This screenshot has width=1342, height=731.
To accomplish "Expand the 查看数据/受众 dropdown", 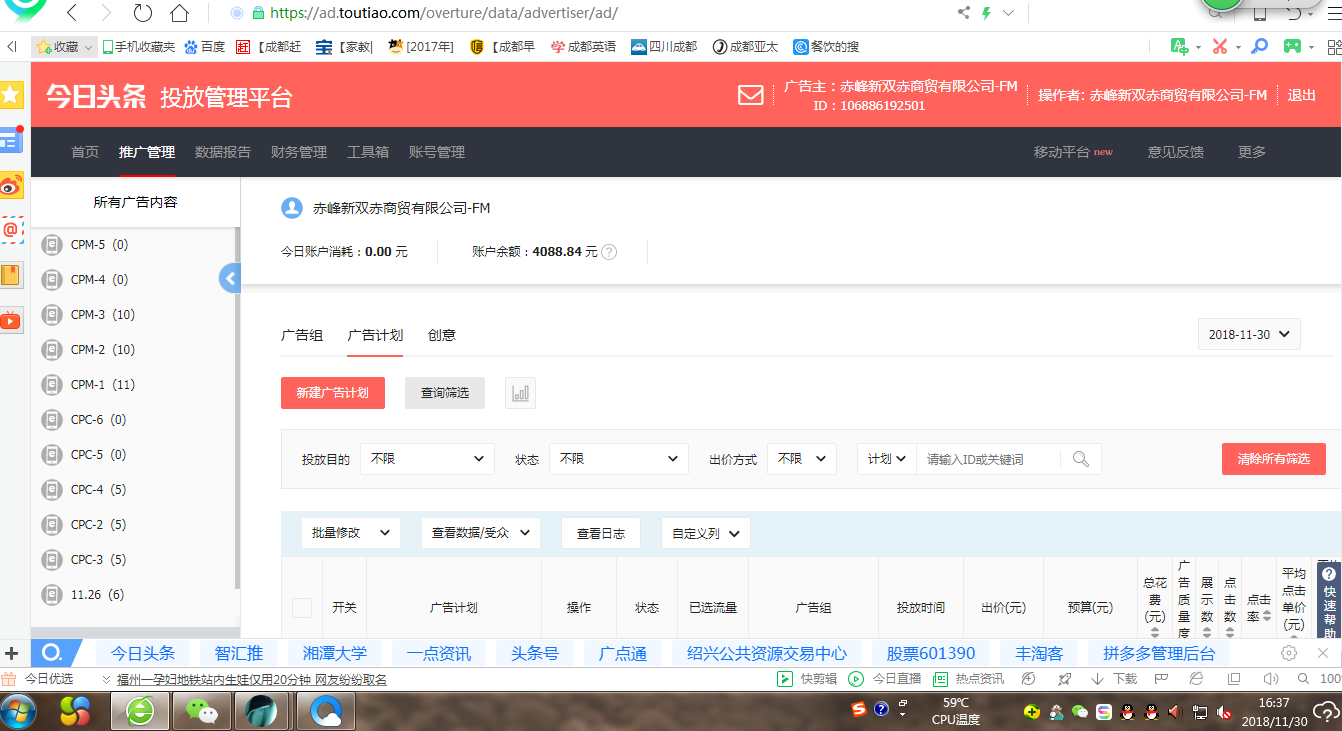I will tap(481, 533).
